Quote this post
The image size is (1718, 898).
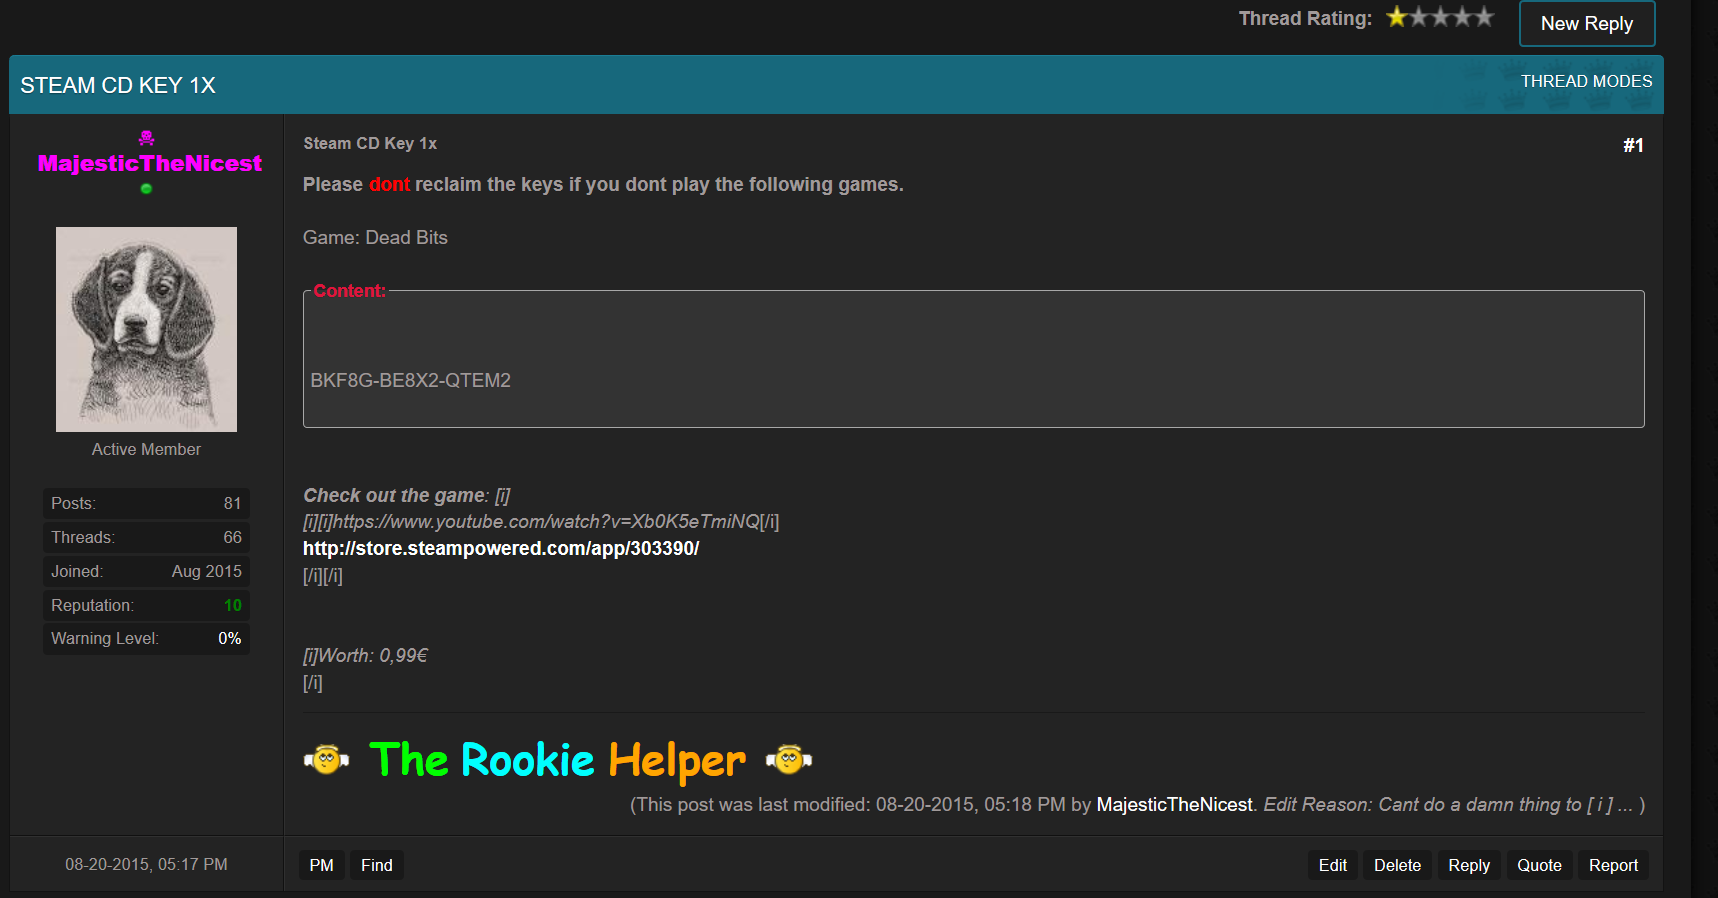pos(1539,865)
